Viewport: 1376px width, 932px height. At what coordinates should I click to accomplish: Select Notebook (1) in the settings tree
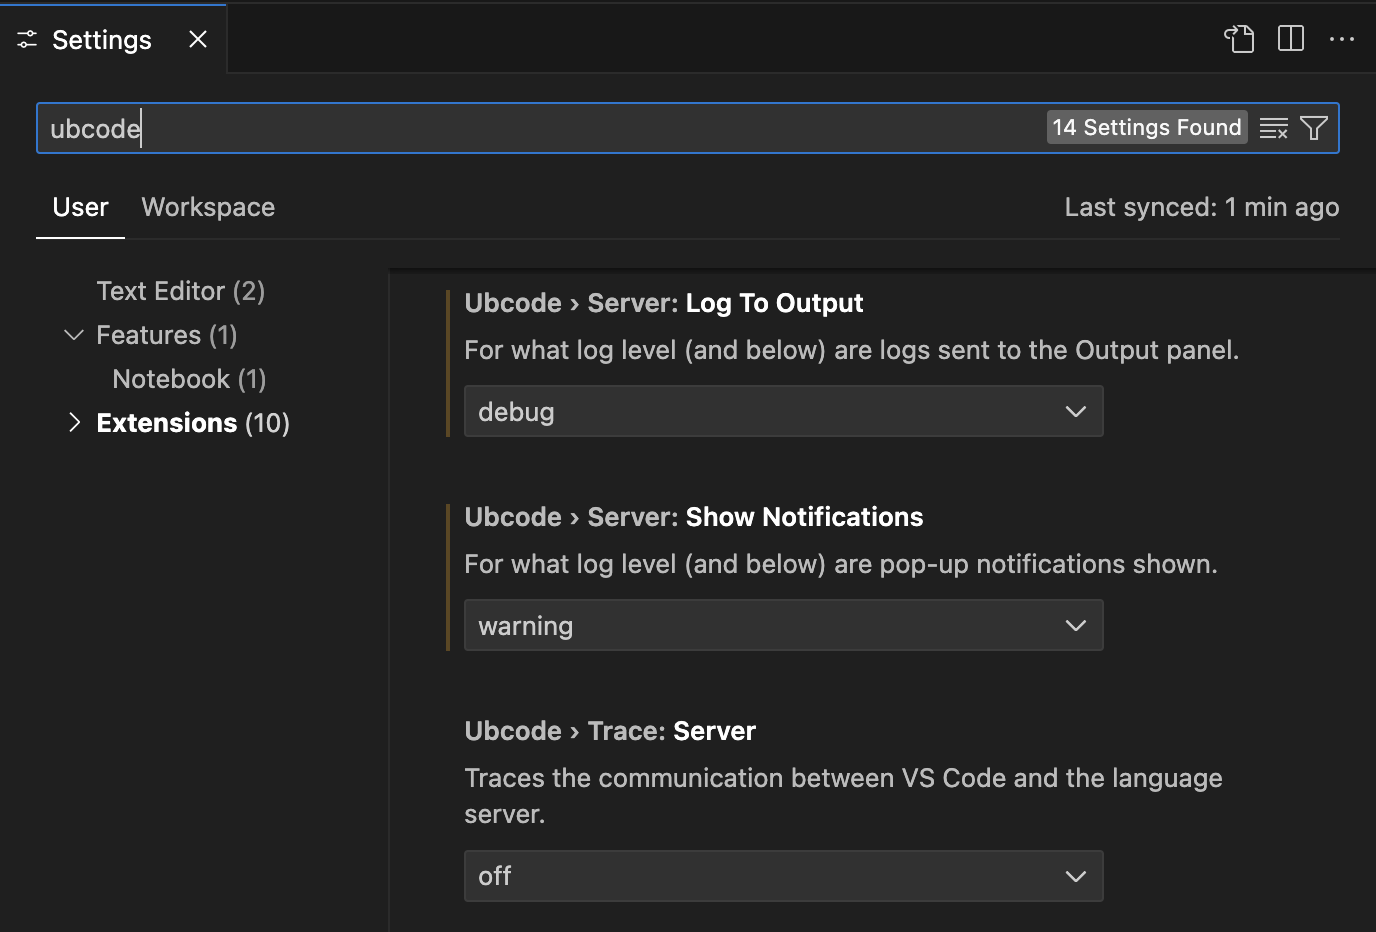tap(189, 379)
